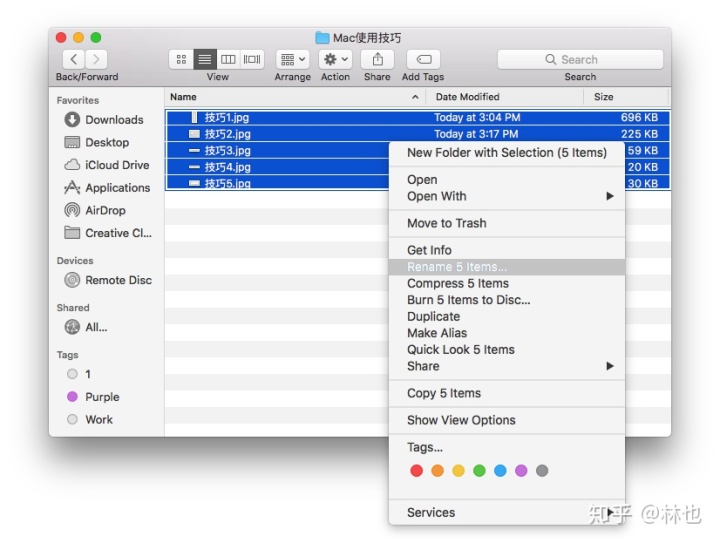Click the Share toolbar button
The image size is (720, 543).
[377, 59]
